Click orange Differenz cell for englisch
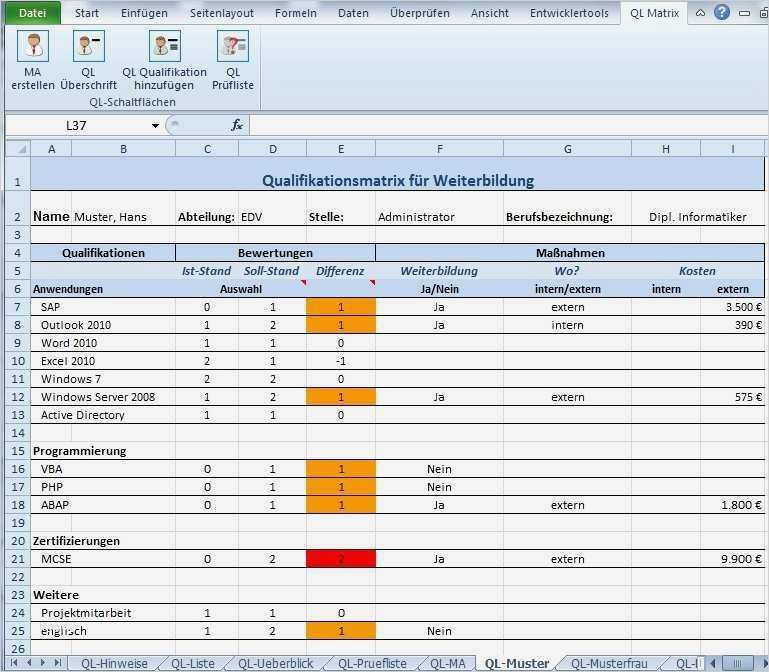This screenshot has height=672, width=769. tap(341, 631)
